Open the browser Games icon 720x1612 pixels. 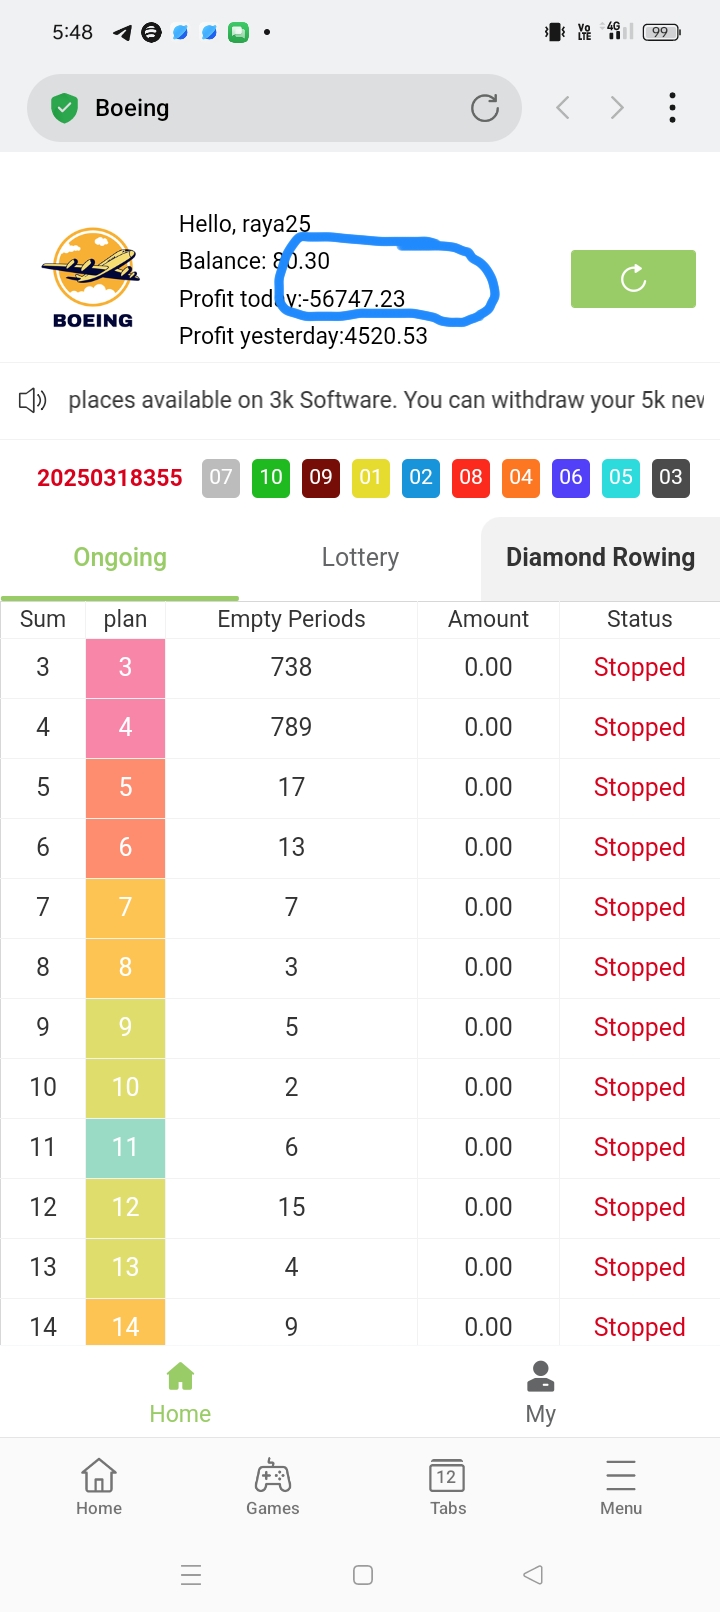click(272, 1477)
